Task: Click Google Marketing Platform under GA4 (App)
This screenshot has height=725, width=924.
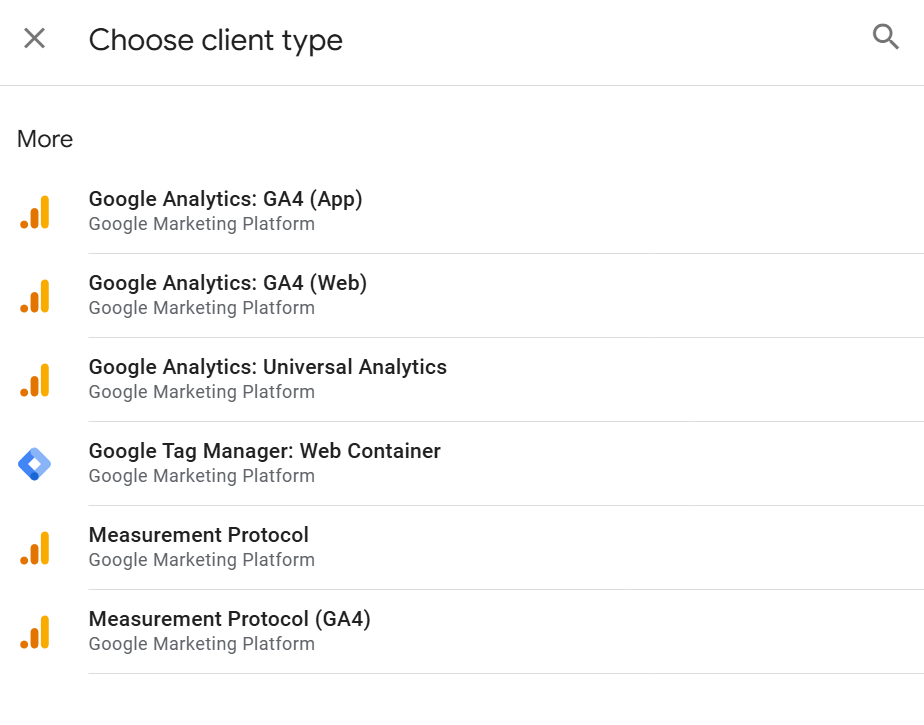Action: pyautogui.click(x=202, y=224)
